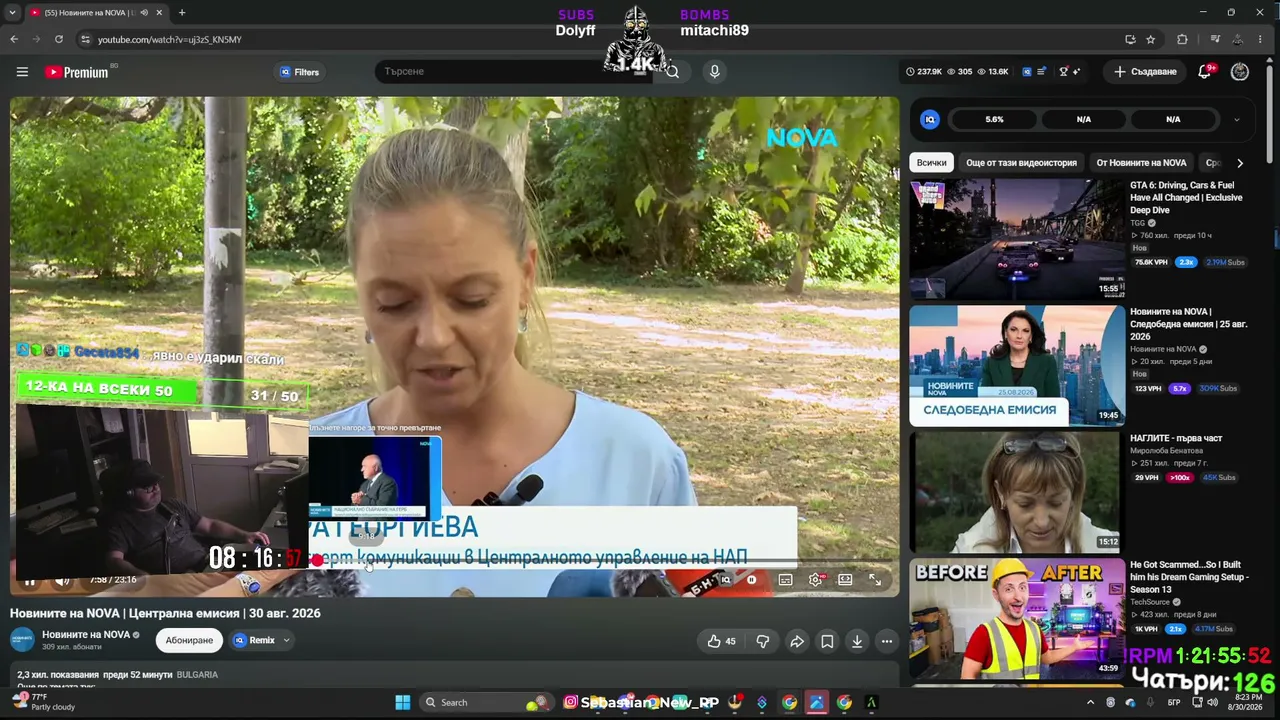Click the 5.6% vidIQ stat pill
The image size is (1280, 720).
click(x=994, y=119)
